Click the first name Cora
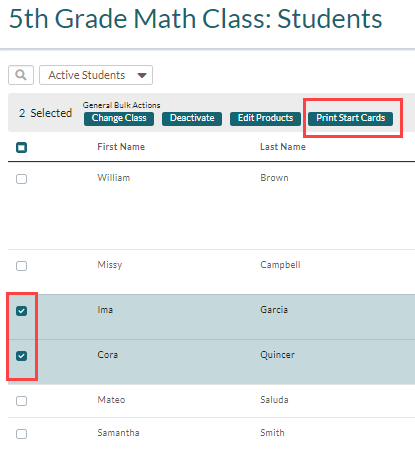 tap(108, 355)
